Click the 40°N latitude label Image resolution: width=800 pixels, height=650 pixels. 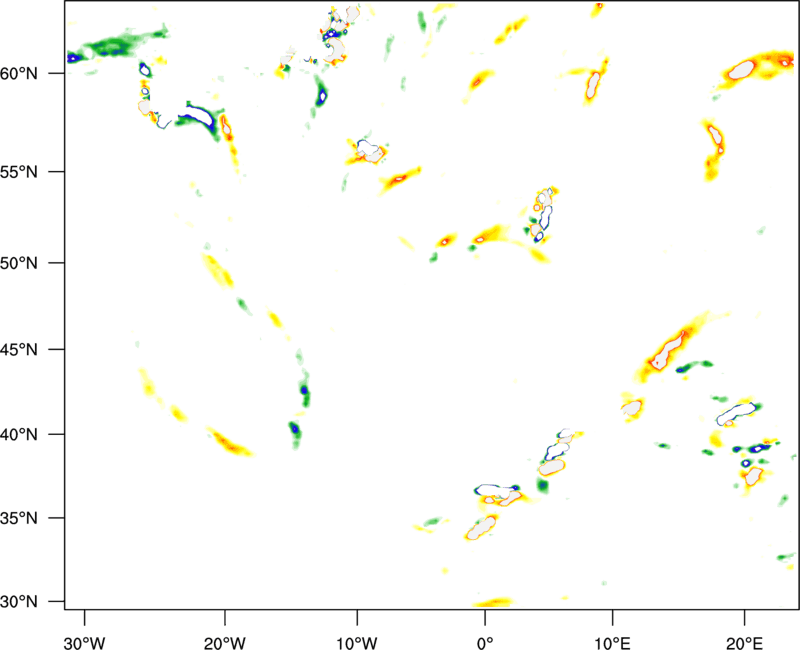(19, 435)
